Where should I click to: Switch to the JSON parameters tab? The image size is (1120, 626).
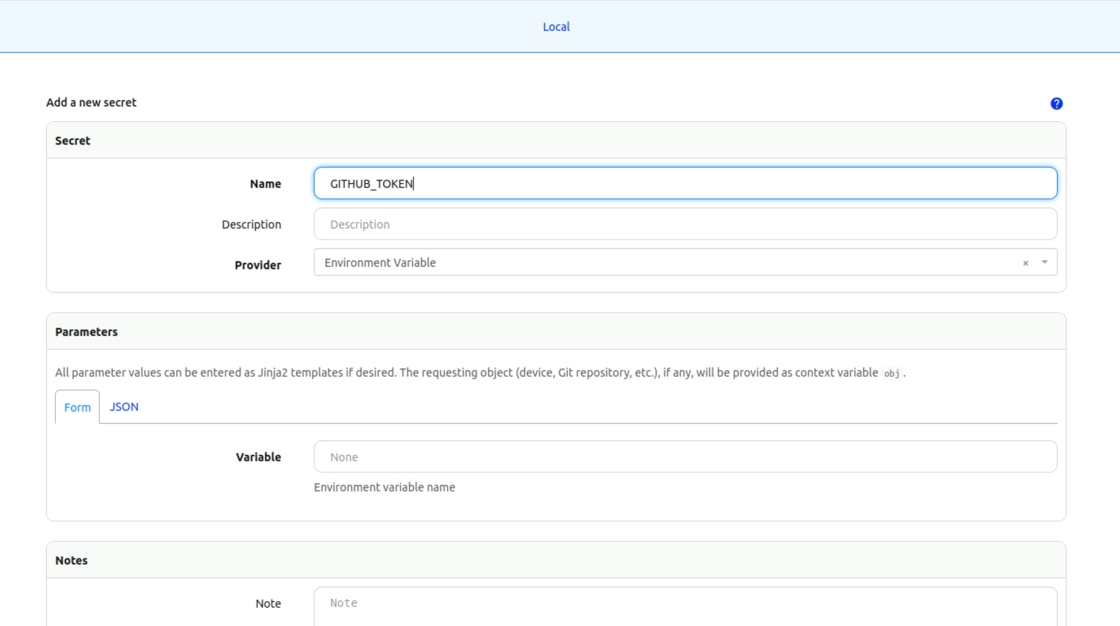tap(124, 407)
